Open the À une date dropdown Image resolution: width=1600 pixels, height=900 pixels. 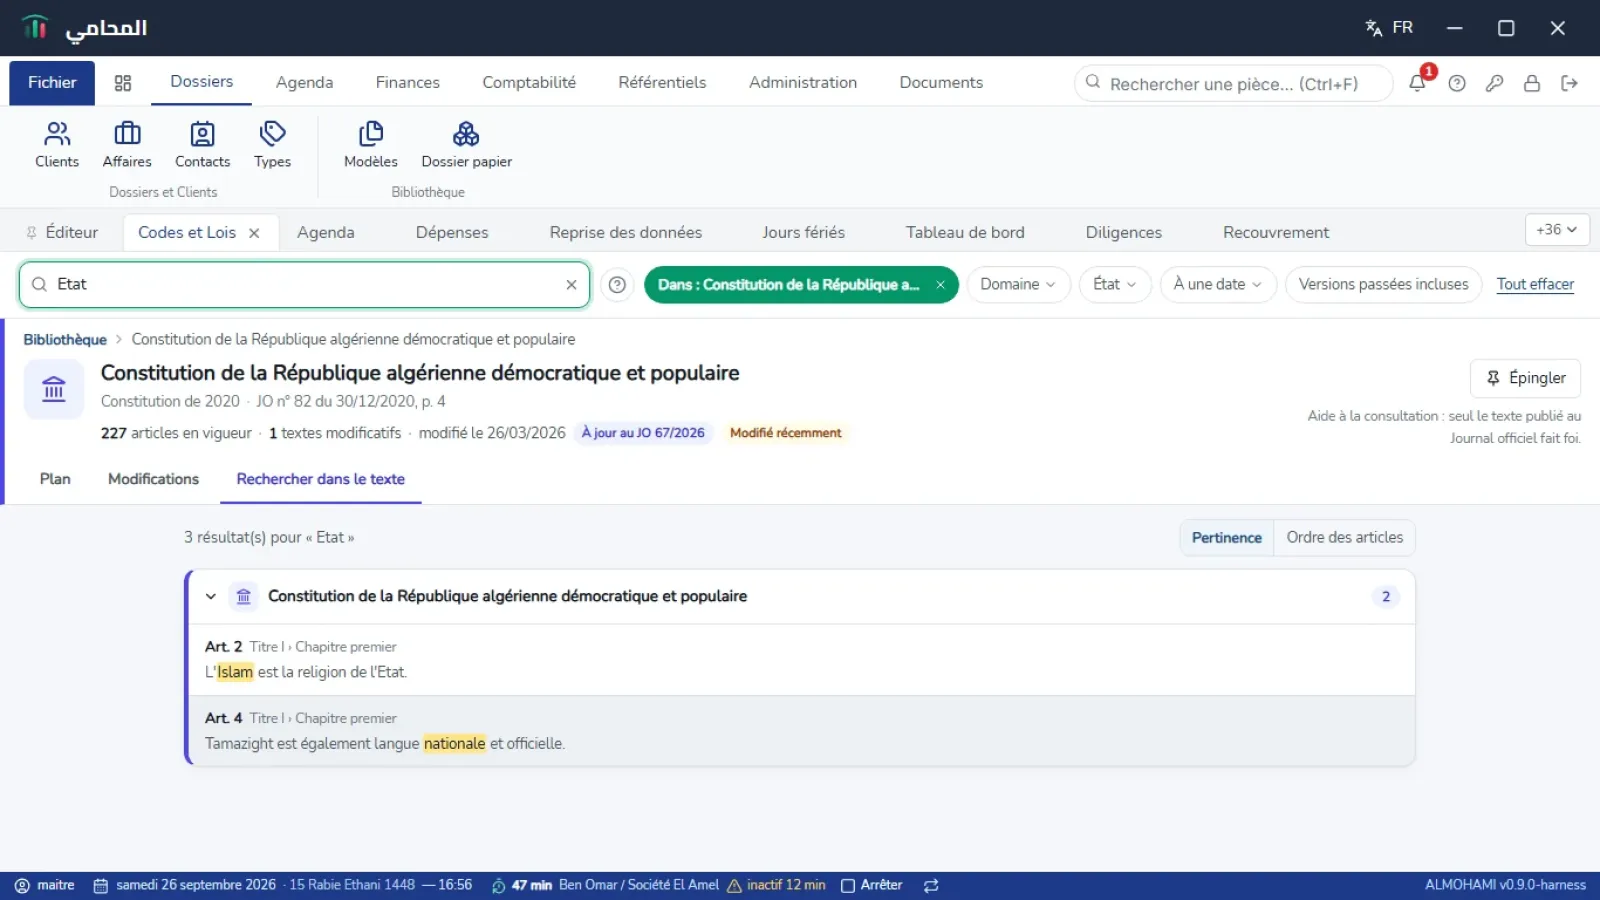1218,285
